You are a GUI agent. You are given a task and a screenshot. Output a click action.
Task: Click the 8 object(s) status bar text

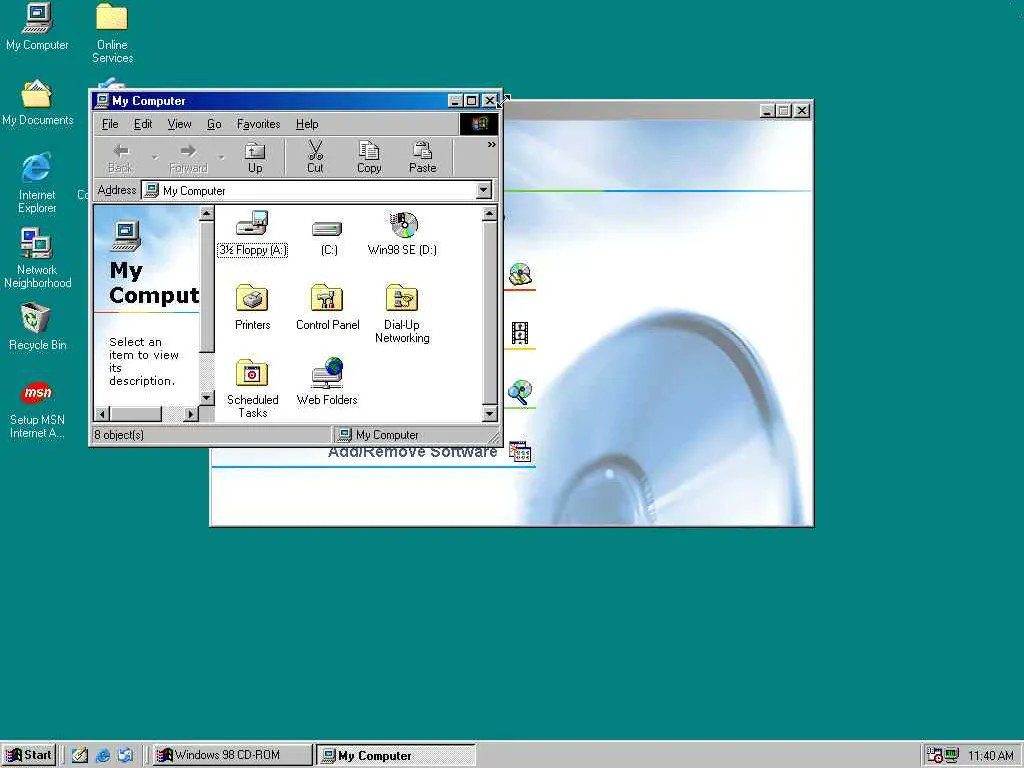[119, 435]
